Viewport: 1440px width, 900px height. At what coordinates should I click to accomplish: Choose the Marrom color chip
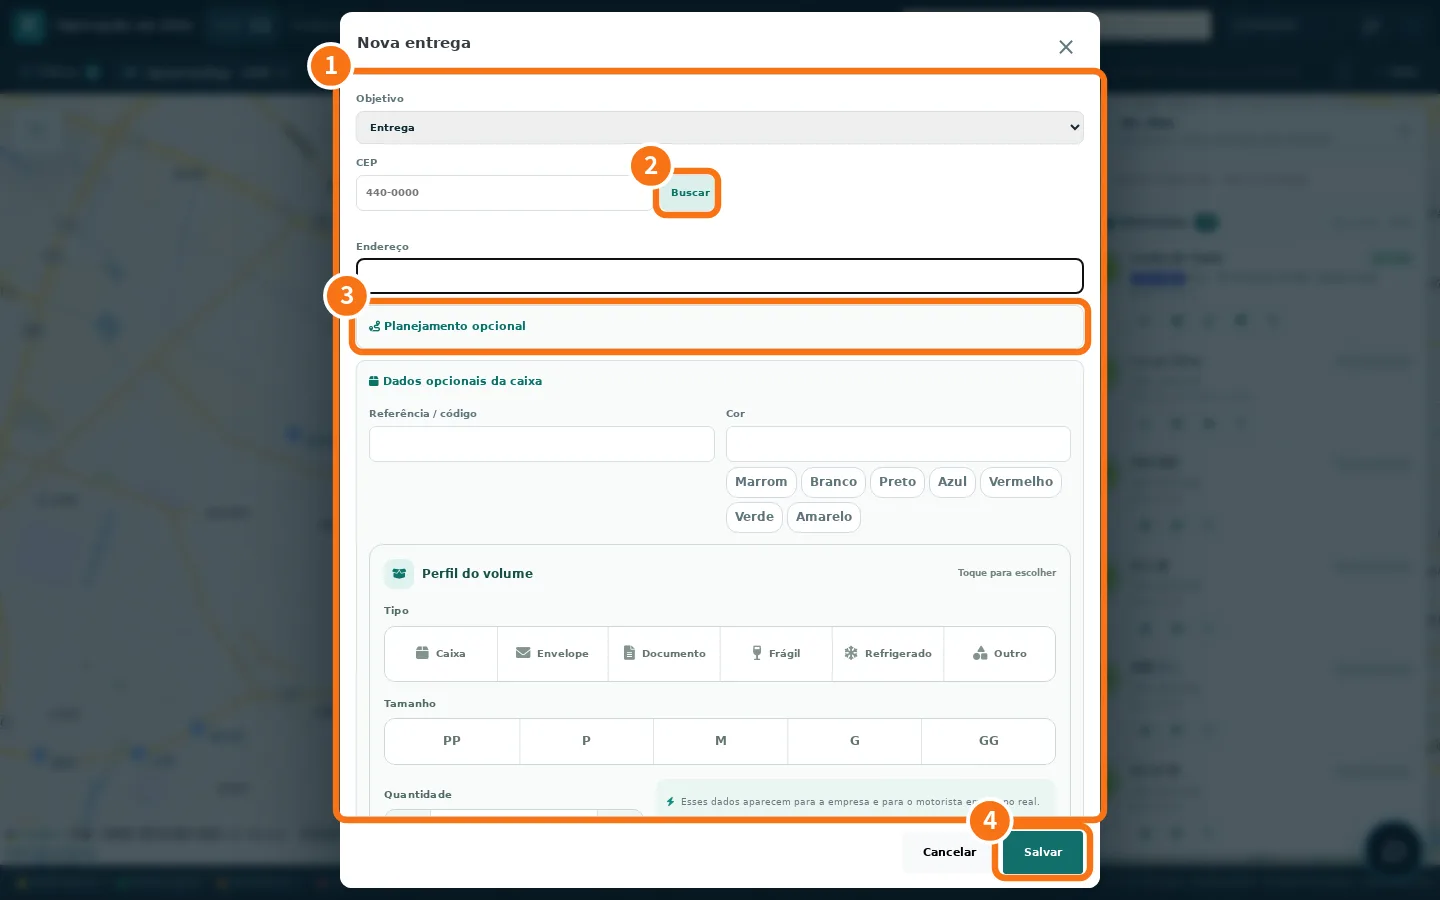[x=761, y=482]
